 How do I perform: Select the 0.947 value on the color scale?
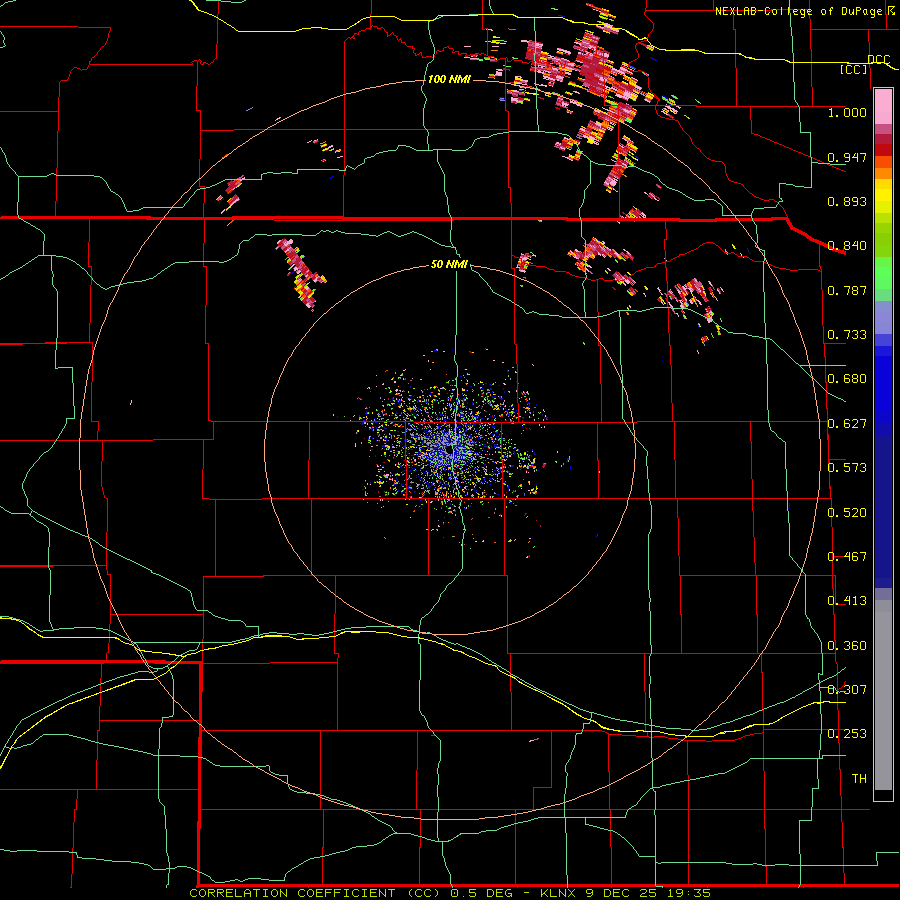click(847, 157)
